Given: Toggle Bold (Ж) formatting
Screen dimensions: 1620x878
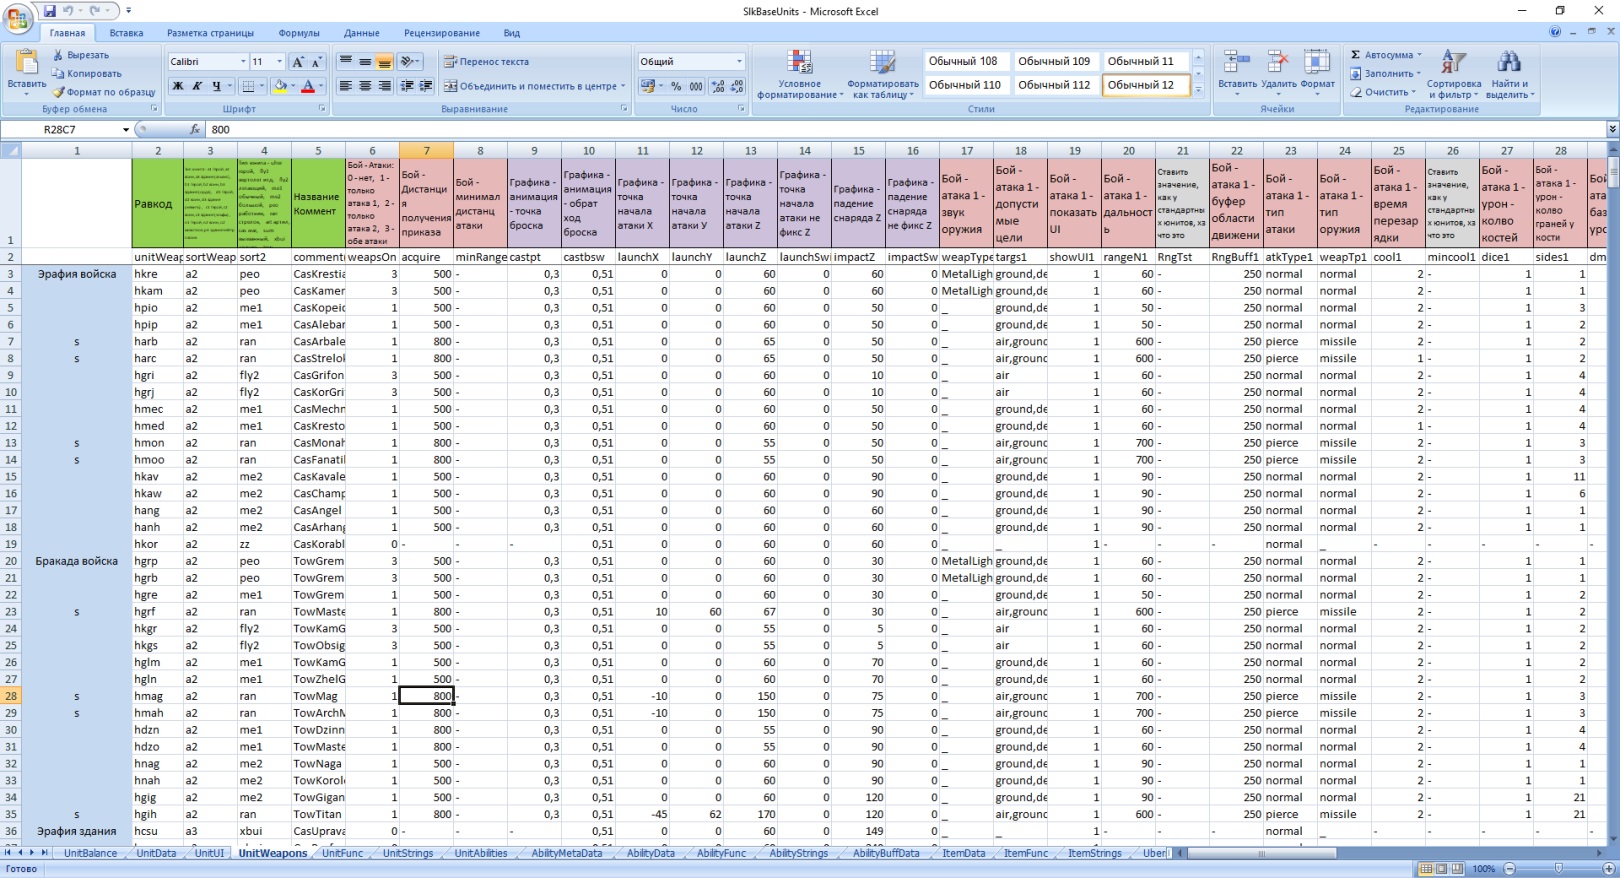Looking at the screenshot, I should pyautogui.click(x=178, y=86).
